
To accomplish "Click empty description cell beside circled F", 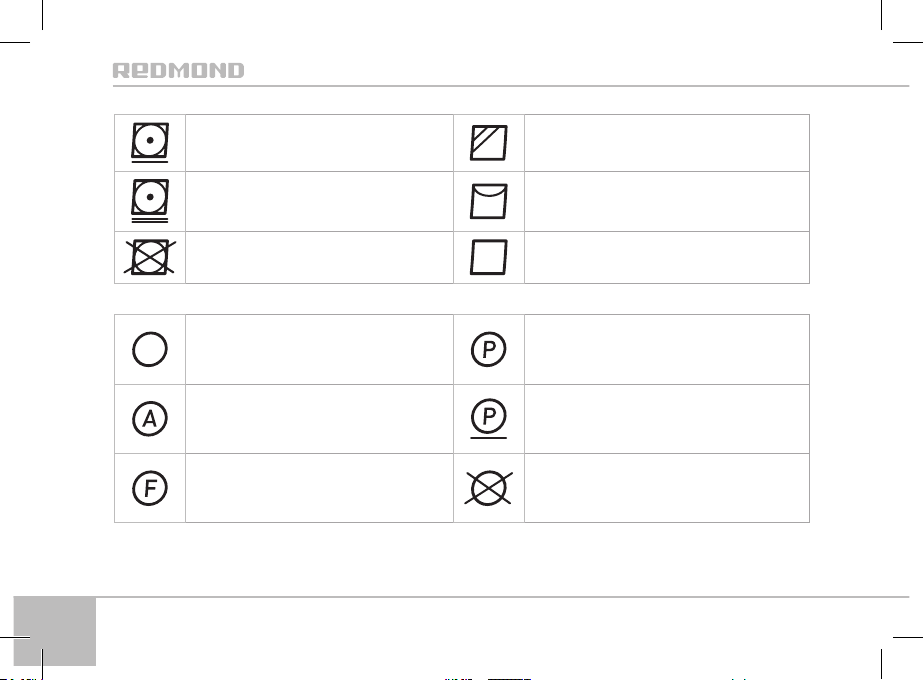I will [x=319, y=488].
